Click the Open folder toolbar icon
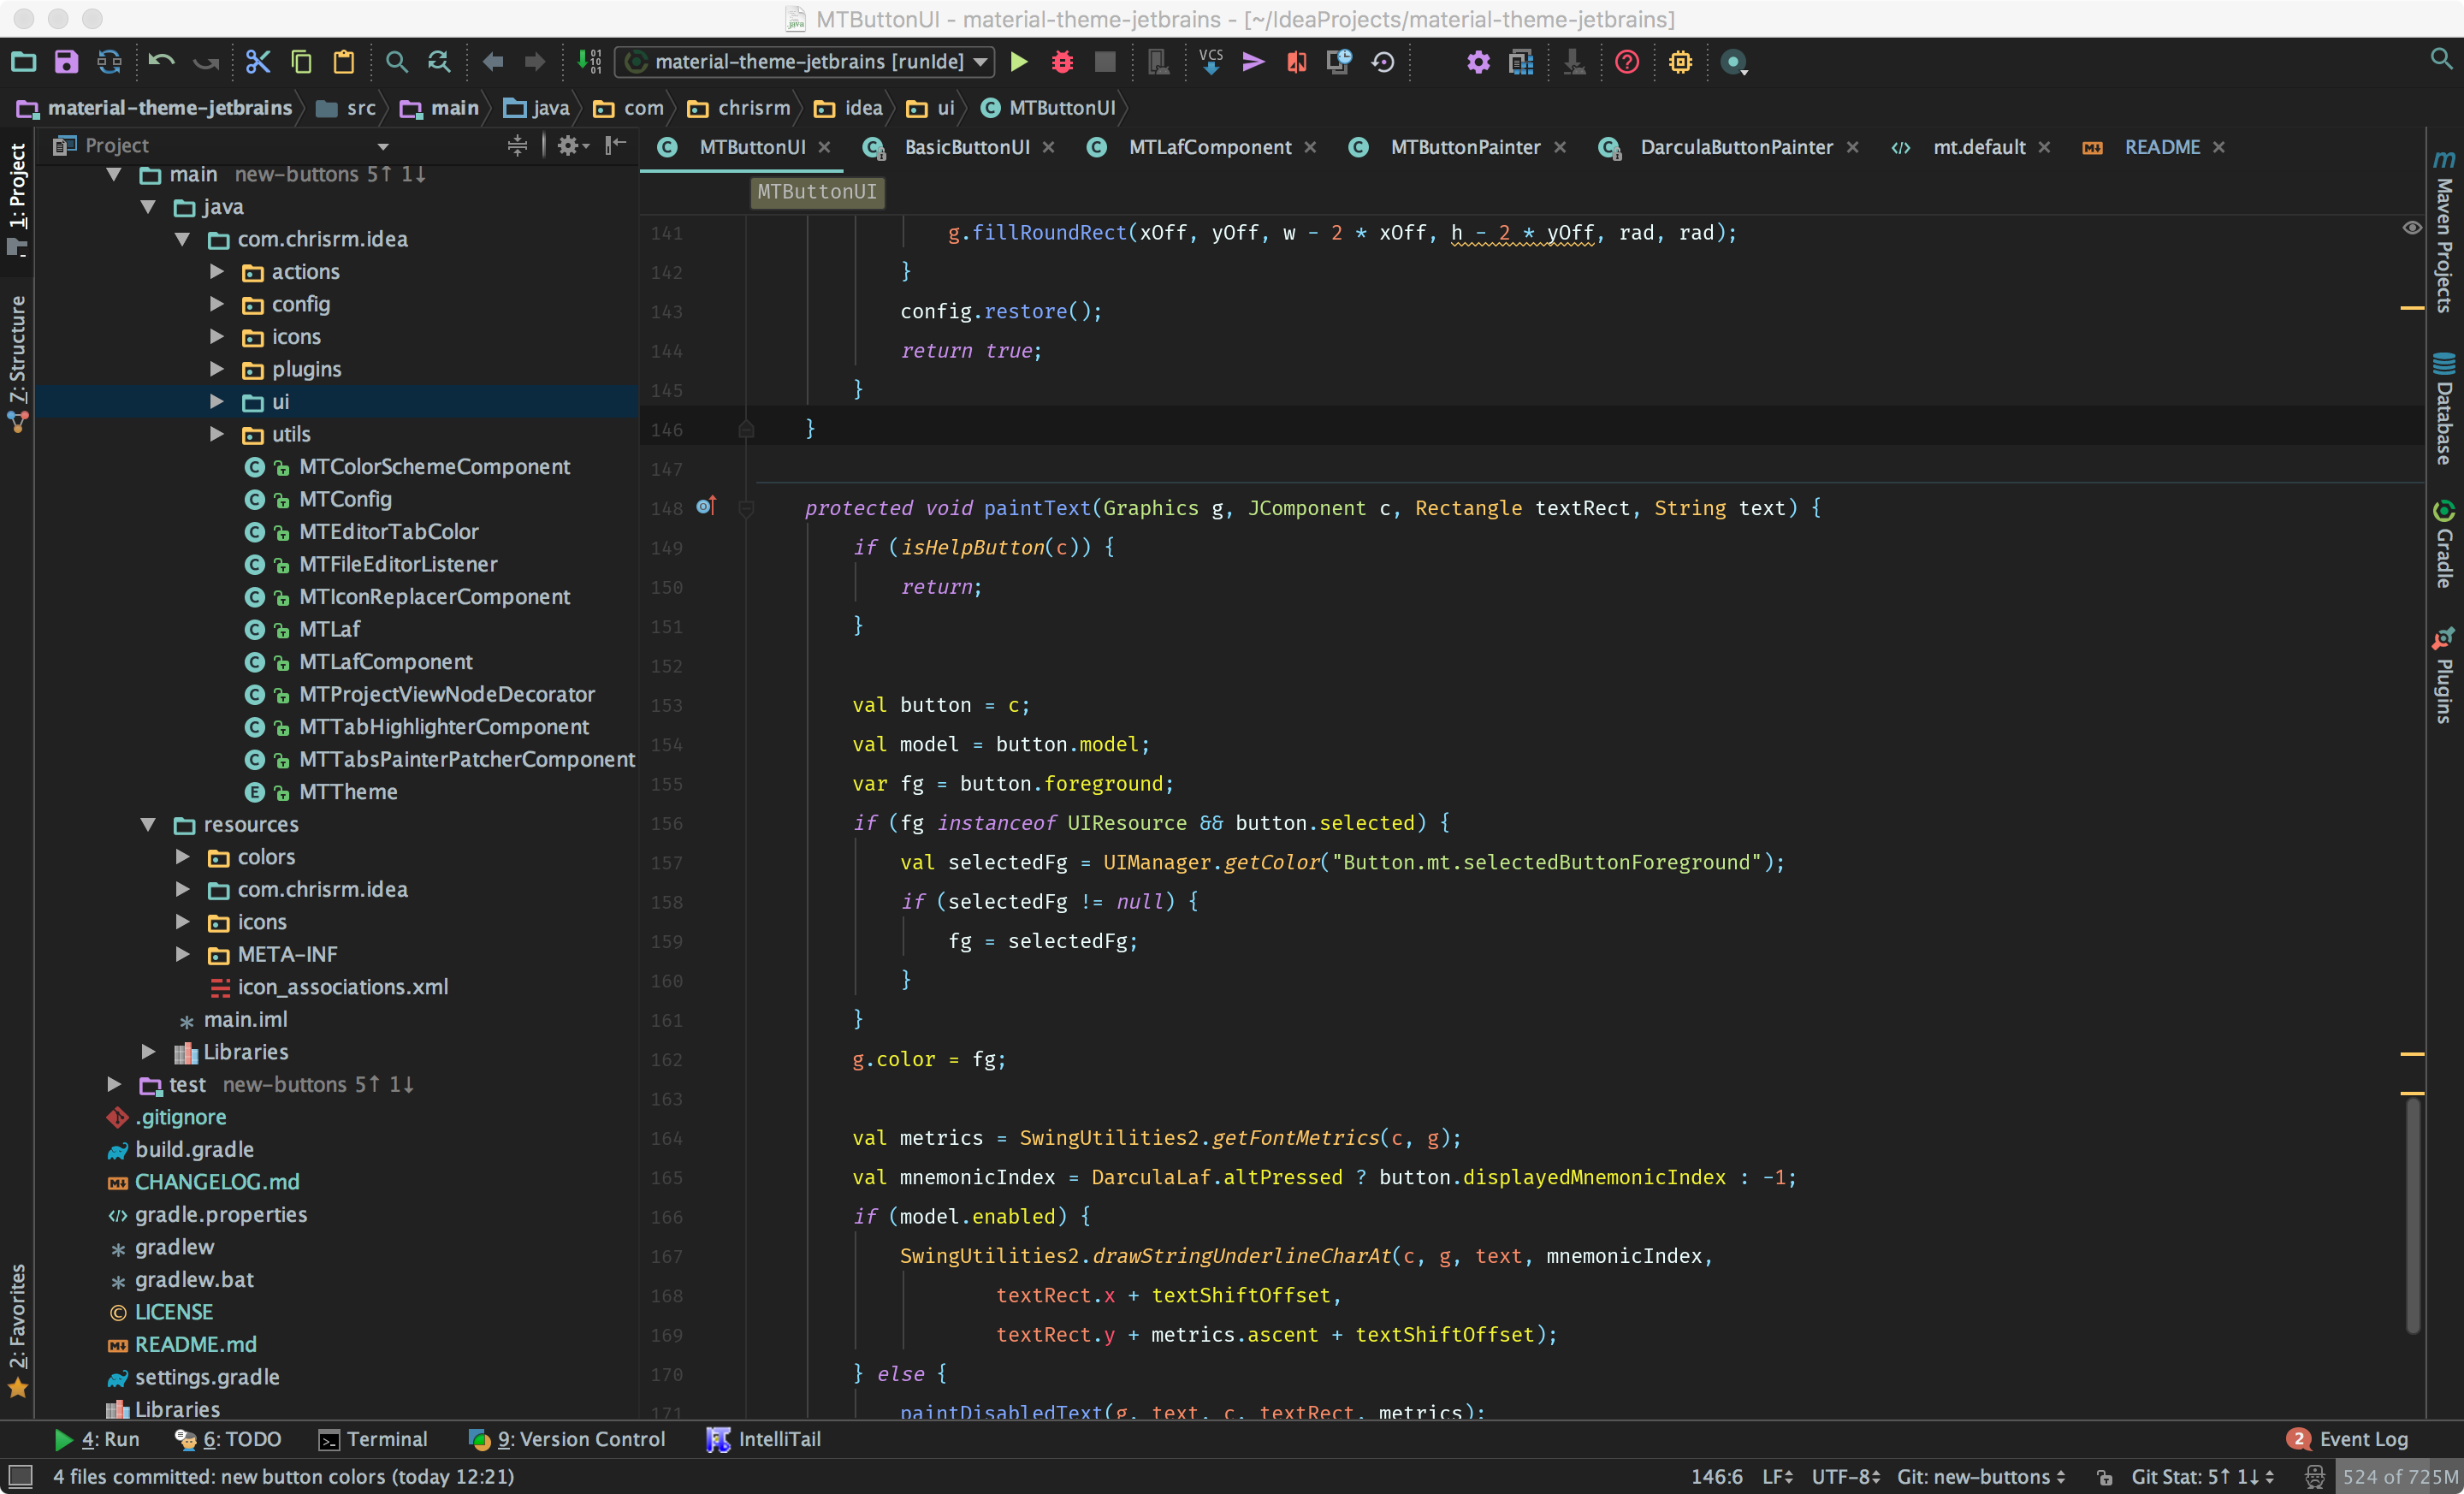Viewport: 2464px width, 1494px height. pyautogui.click(x=24, y=62)
